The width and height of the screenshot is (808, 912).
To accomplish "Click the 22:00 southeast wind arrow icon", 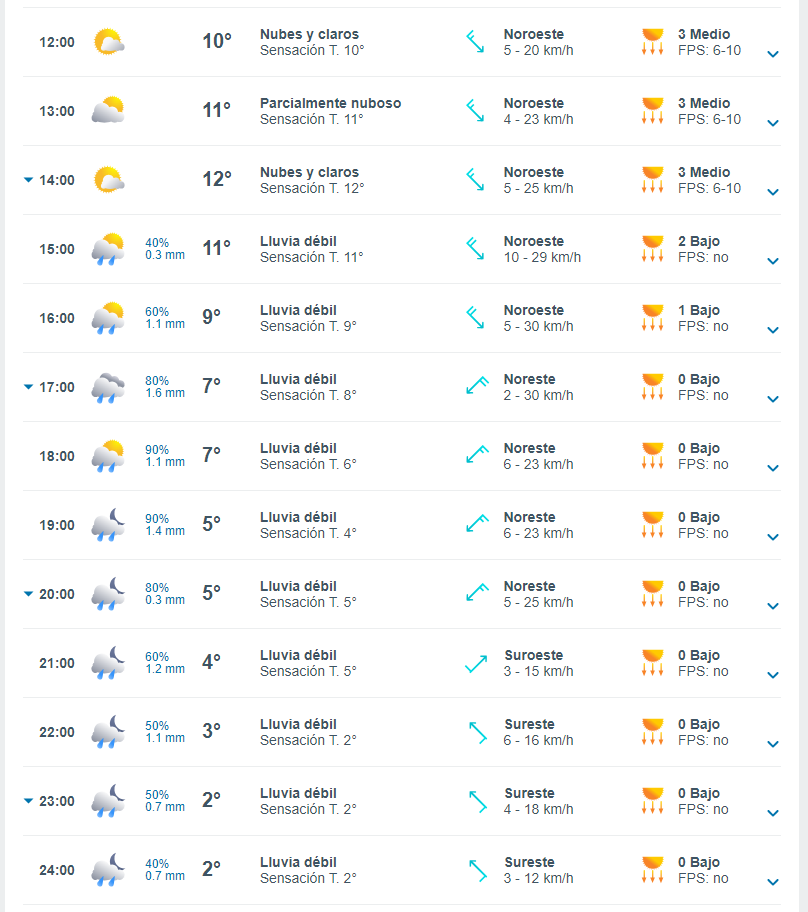I will 477,732.
